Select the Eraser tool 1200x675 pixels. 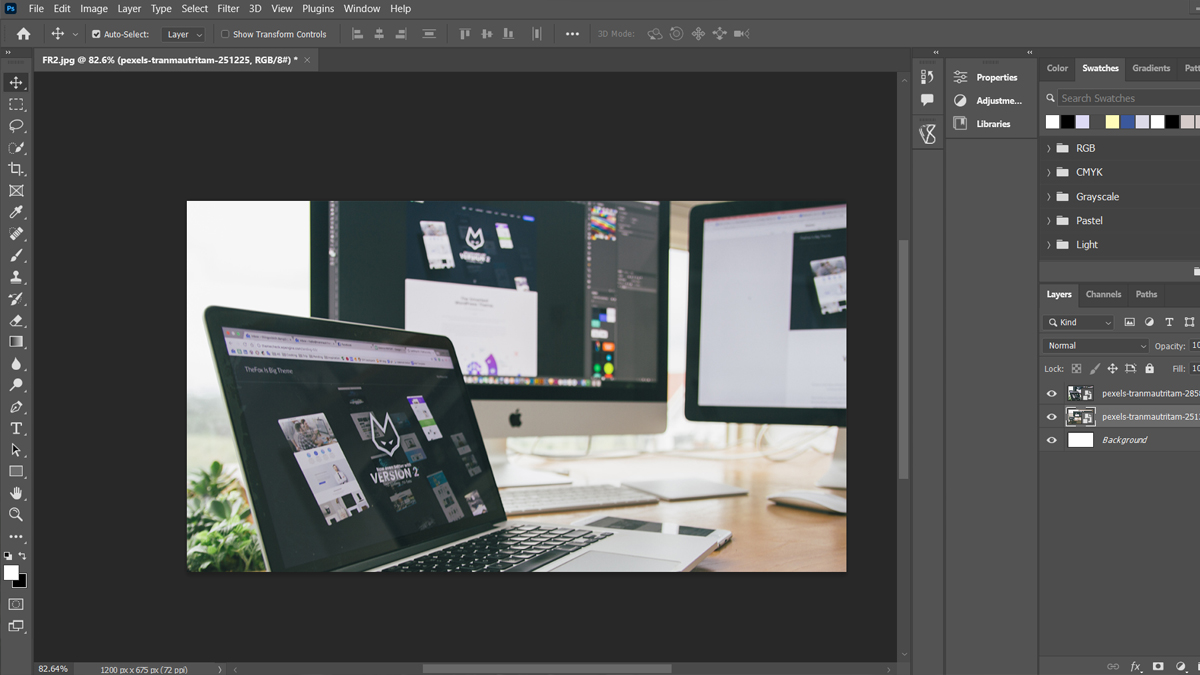click(16, 321)
